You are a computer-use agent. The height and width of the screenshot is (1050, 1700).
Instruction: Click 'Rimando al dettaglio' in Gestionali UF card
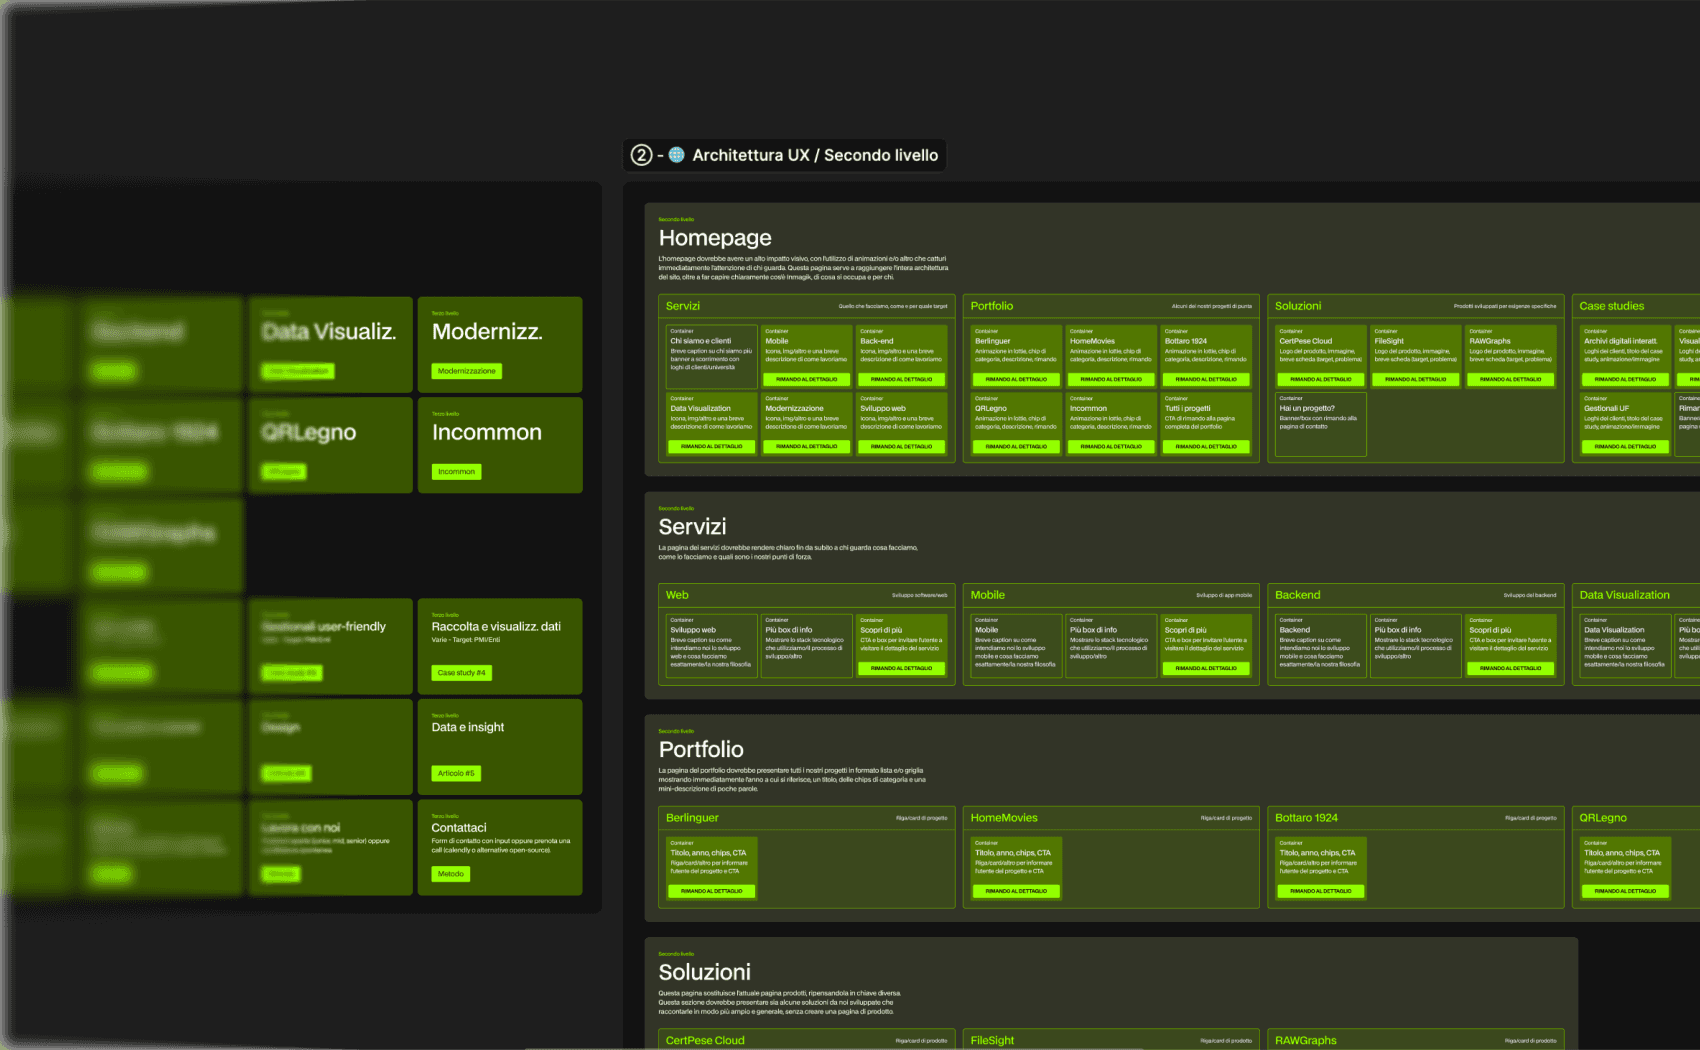click(1626, 447)
